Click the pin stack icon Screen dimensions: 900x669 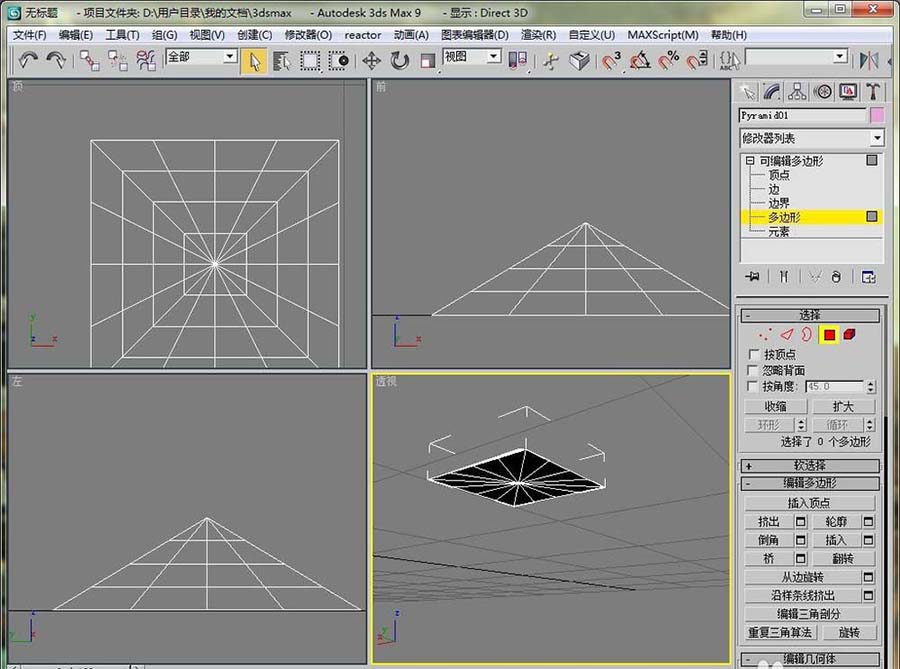[x=752, y=276]
